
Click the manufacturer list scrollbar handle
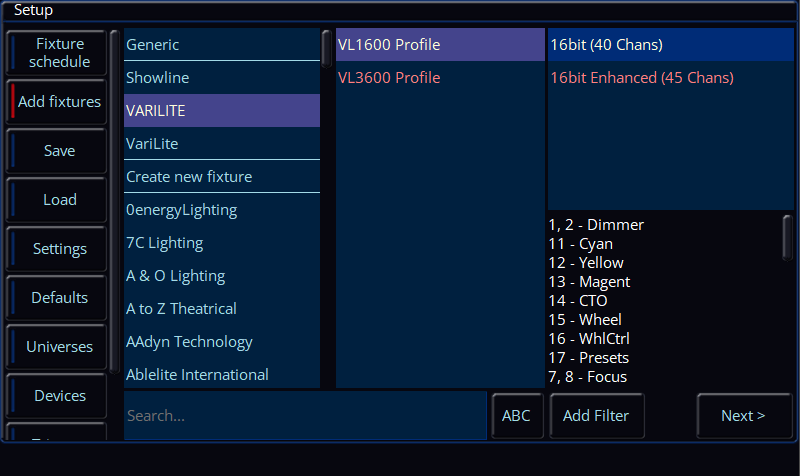click(327, 49)
